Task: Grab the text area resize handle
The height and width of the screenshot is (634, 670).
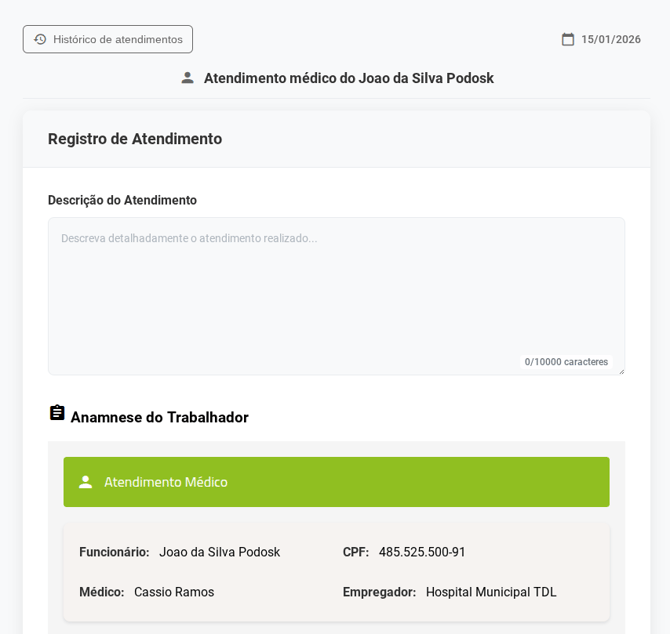Action: coord(620,371)
